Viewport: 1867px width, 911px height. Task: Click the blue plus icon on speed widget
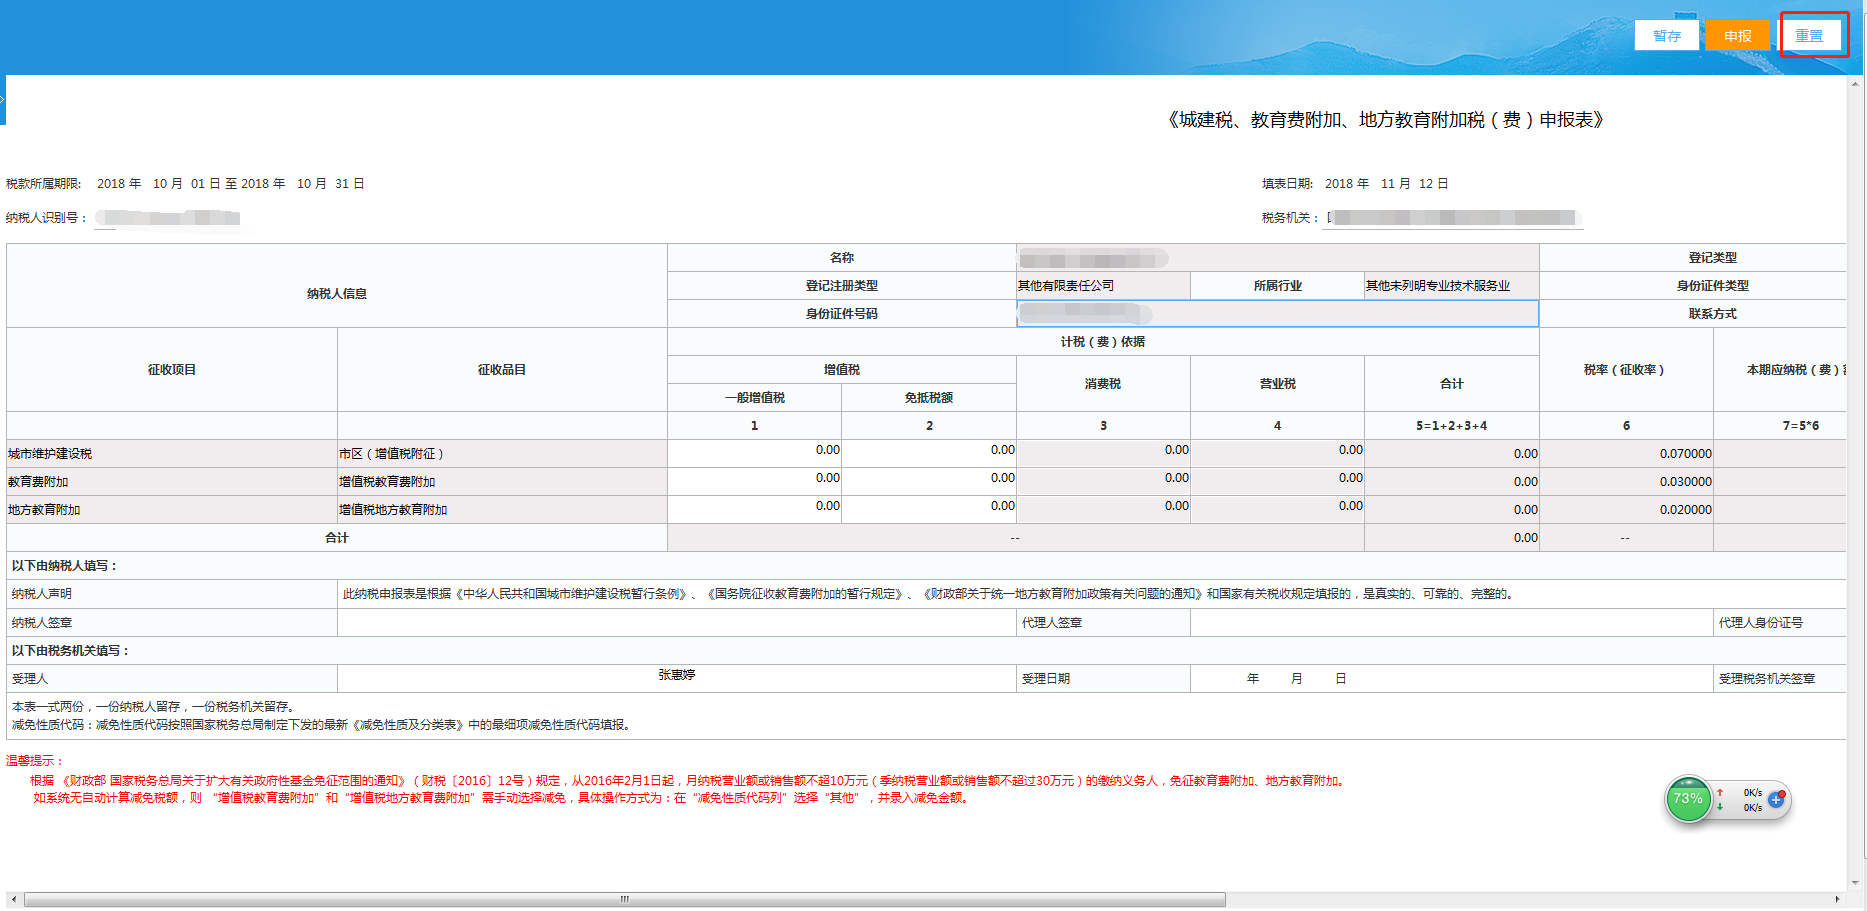click(1776, 799)
